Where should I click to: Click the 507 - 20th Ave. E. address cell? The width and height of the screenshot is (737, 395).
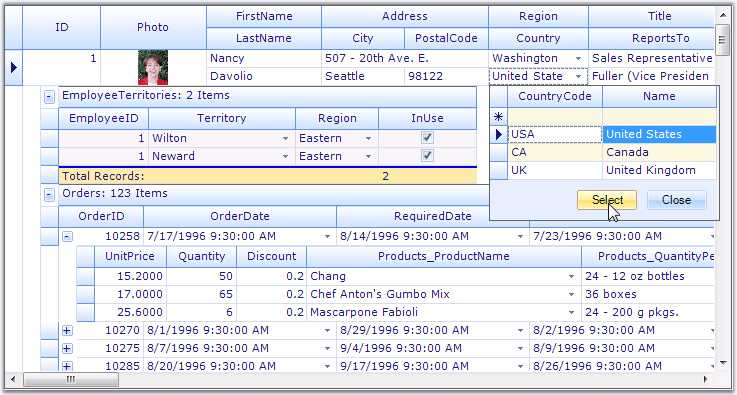coord(405,59)
